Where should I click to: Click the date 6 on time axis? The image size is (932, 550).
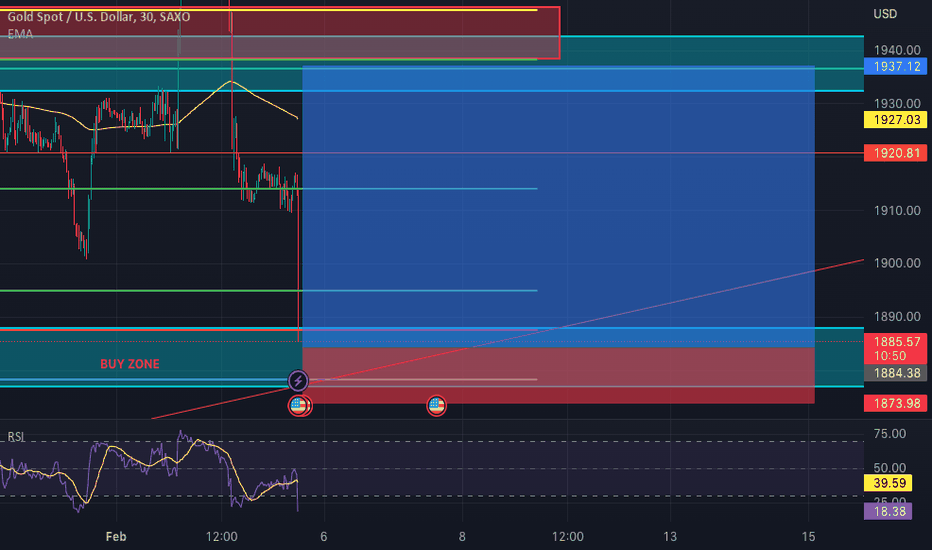tap(323, 536)
